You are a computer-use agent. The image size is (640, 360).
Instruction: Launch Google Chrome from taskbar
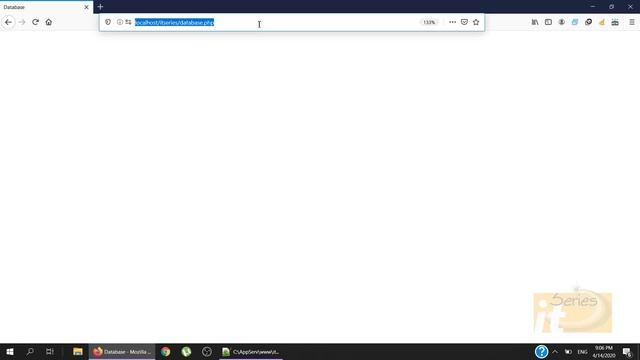pos(165,351)
